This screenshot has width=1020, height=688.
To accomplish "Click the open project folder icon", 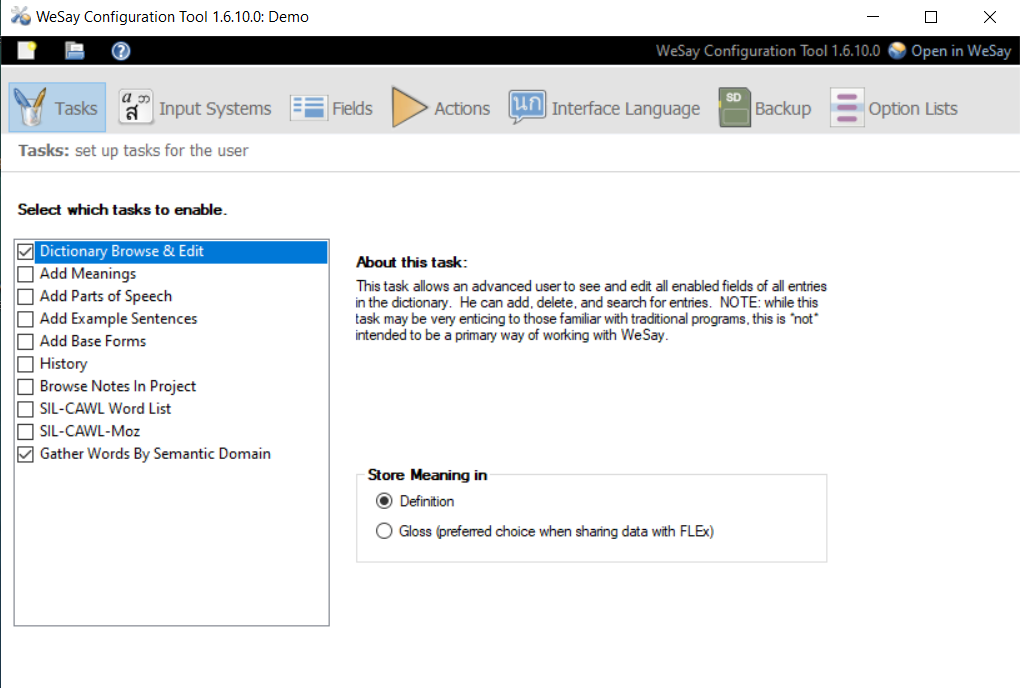I will click(74, 50).
